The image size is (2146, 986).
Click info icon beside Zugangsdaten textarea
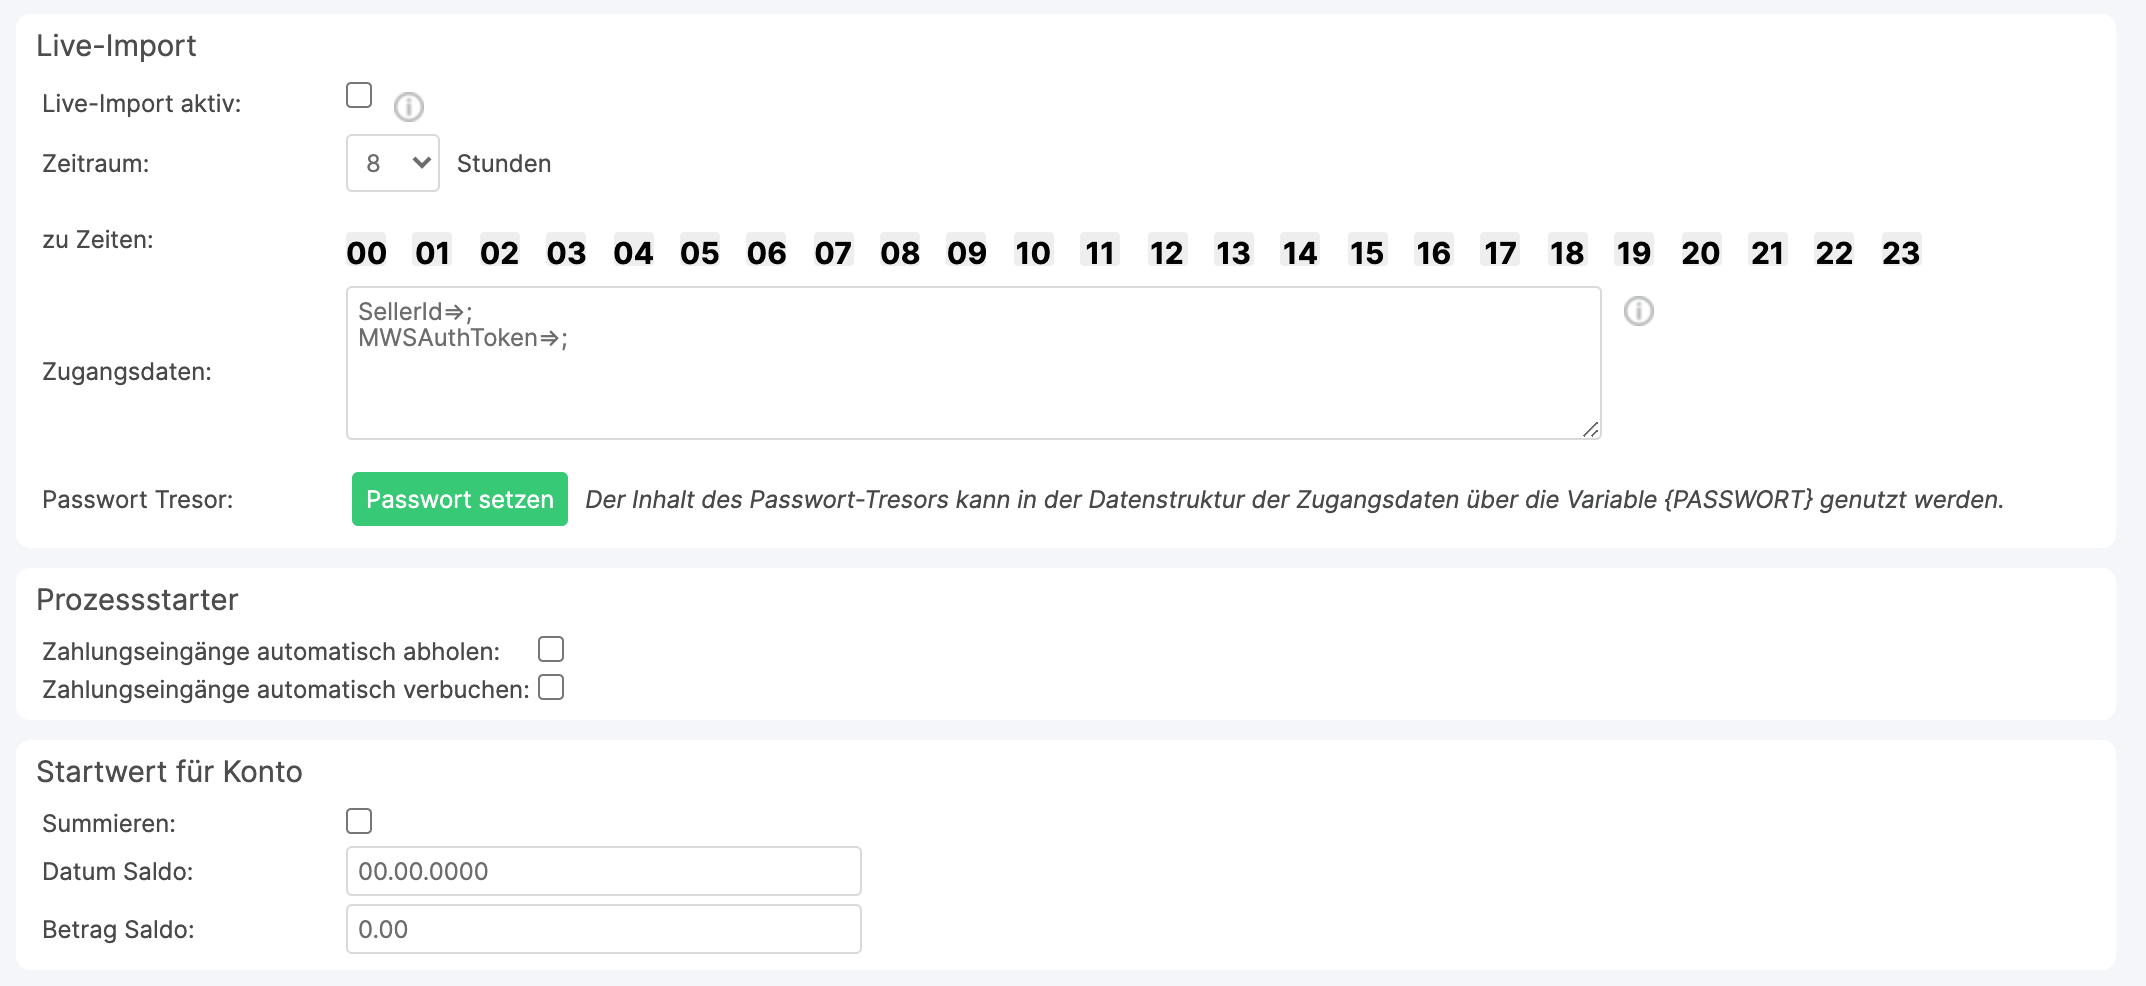(1638, 311)
